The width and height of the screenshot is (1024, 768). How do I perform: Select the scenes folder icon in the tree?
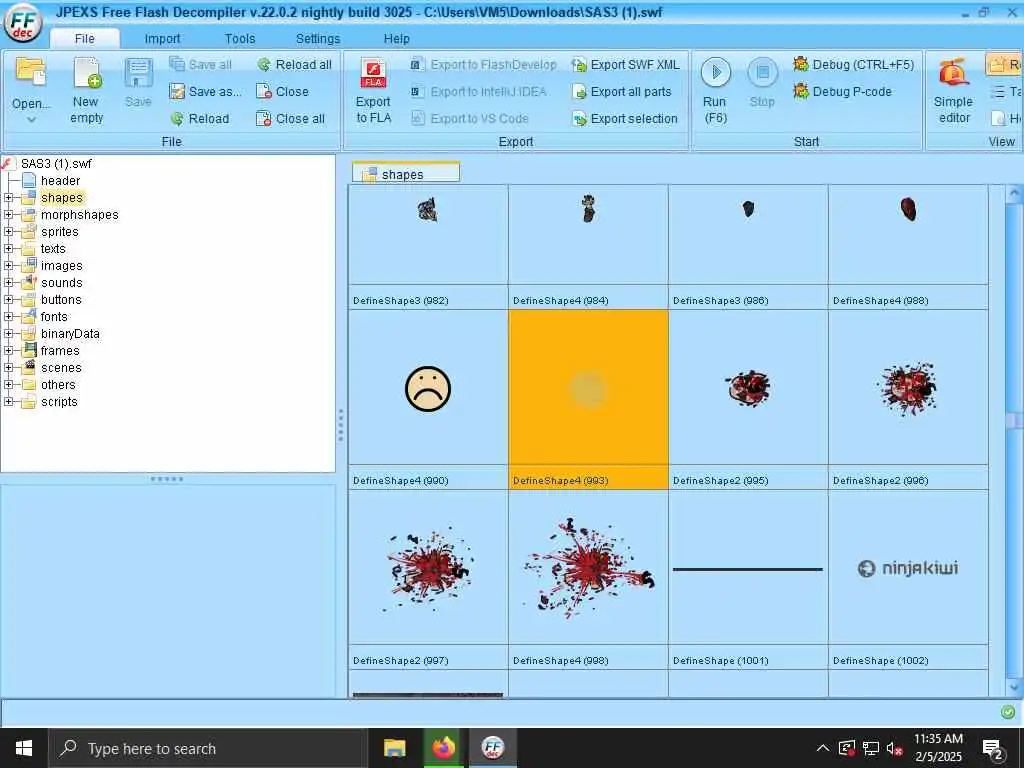click(29, 367)
